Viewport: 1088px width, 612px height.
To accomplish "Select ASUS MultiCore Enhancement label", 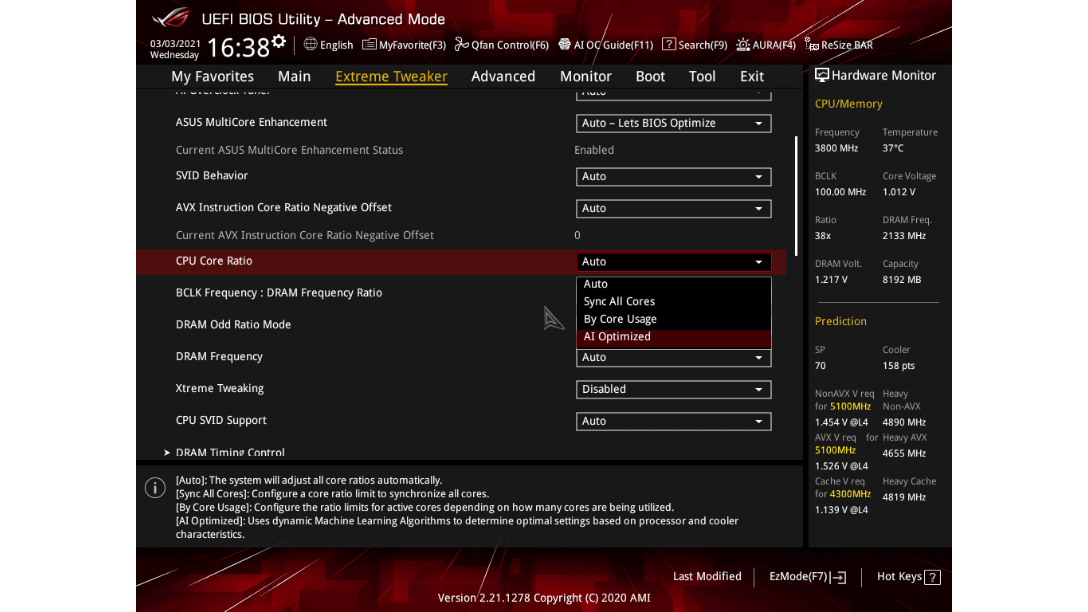I will [251, 122].
